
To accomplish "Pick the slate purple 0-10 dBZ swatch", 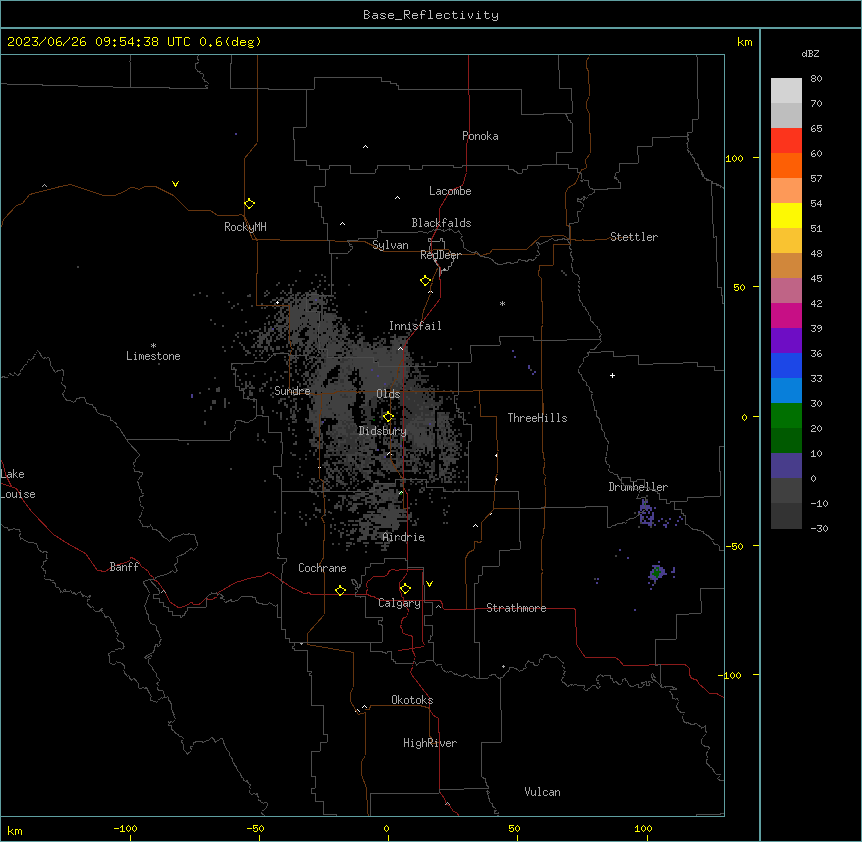I will click(786, 465).
